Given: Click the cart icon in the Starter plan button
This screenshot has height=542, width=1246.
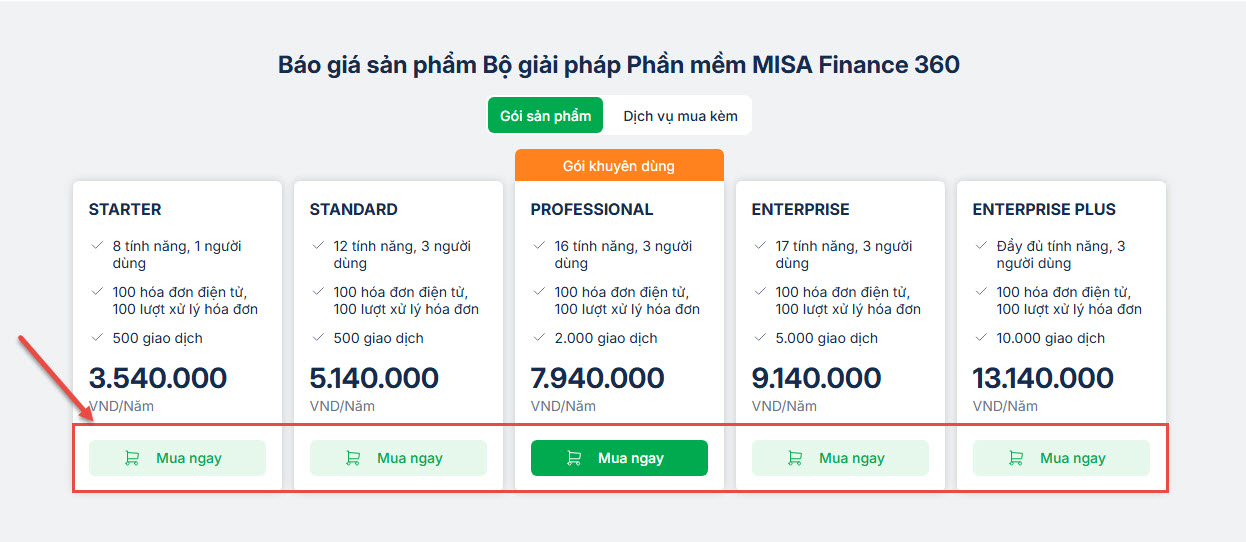Looking at the screenshot, I should (131, 458).
